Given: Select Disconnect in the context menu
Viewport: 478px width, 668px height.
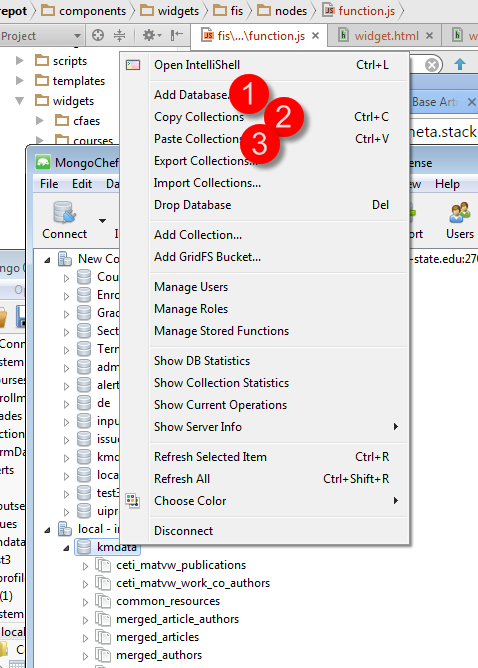Looking at the screenshot, I should click(x=183, y=531).
